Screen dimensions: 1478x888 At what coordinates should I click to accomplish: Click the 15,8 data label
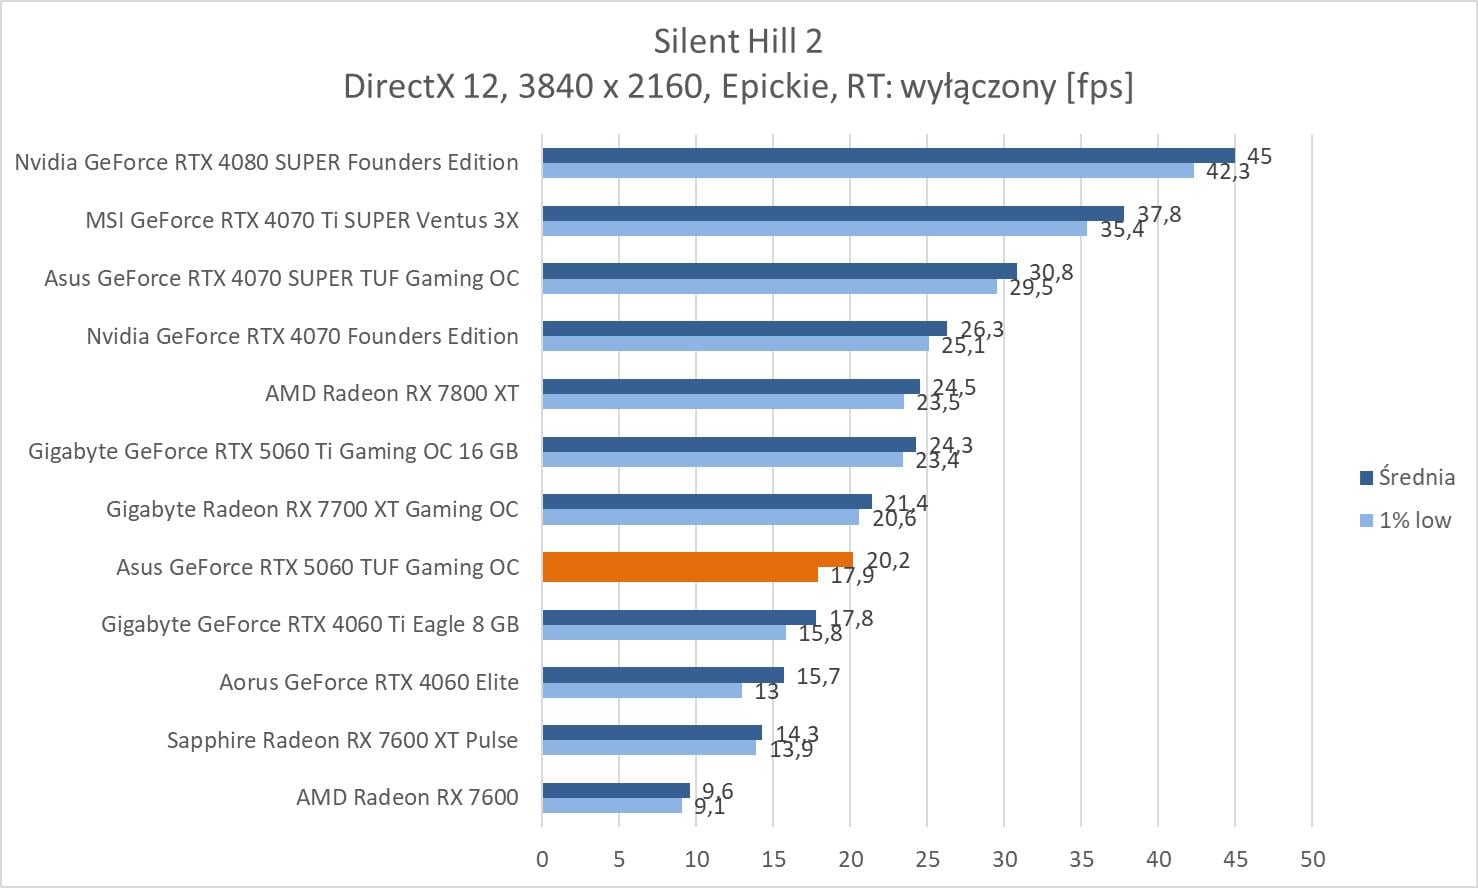[x=820, y=634]
